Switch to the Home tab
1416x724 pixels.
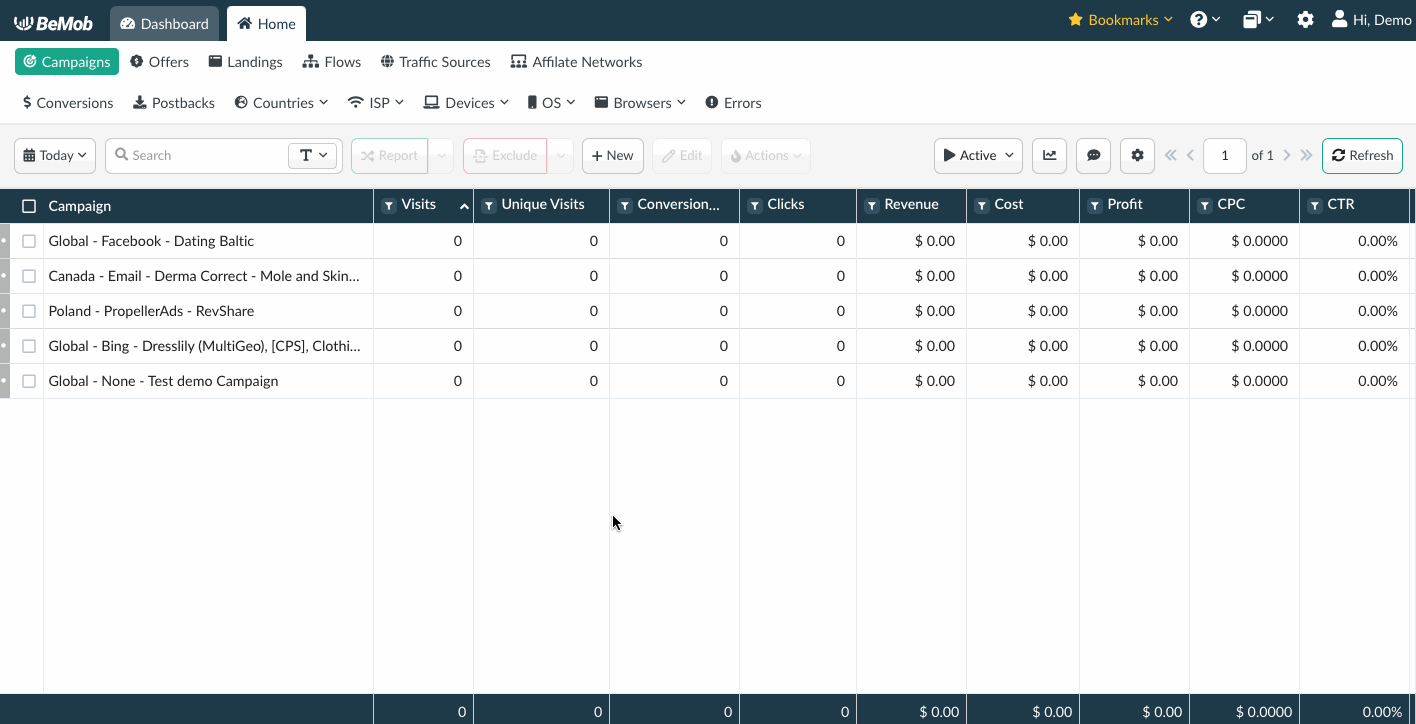266,23
